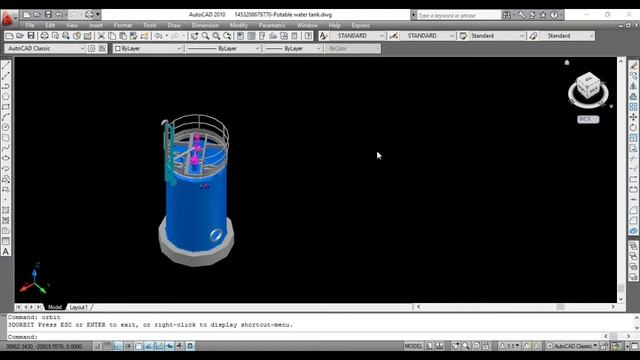Open the AutoCAD application menu button

click(8, 18)
